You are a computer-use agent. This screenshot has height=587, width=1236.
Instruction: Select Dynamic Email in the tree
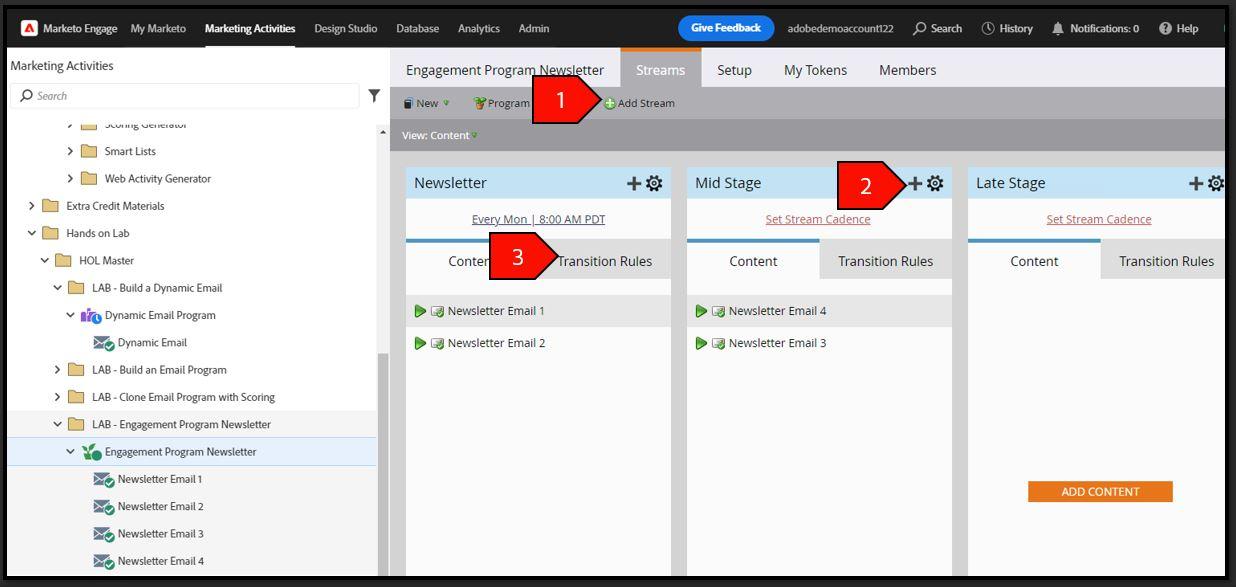(152, 343)
